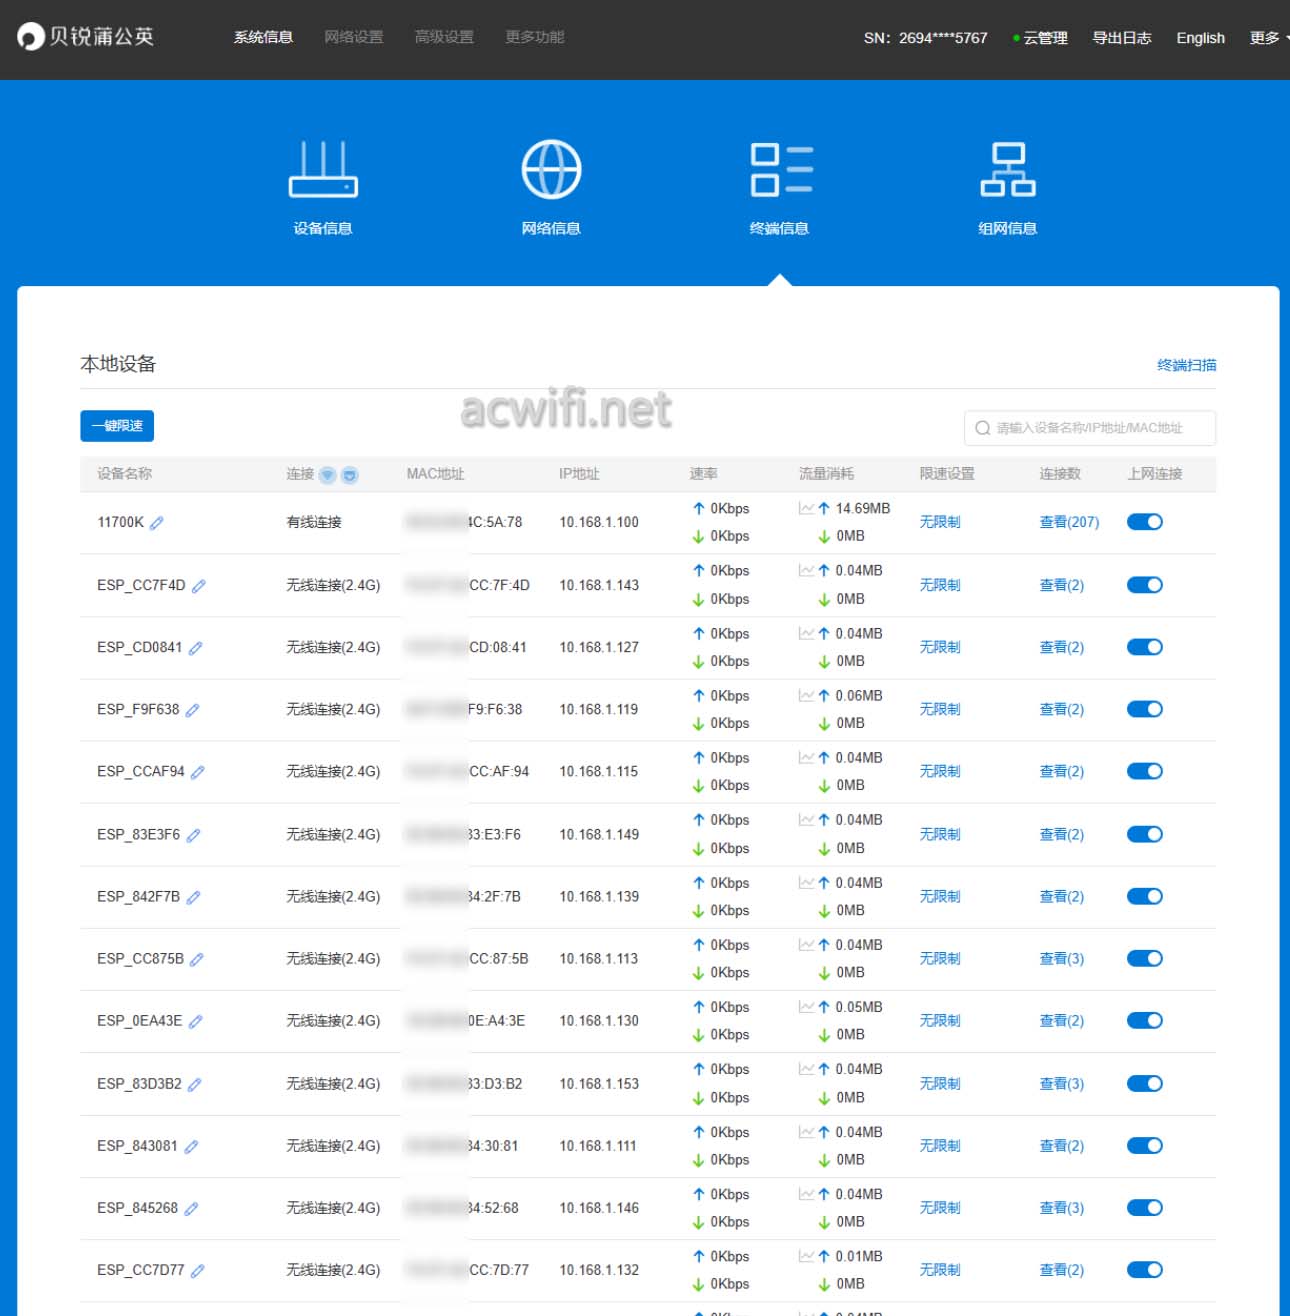The image size is (1290, 1316).
Task: Toggle internet access for 11700K
Action: (1145, 521)
